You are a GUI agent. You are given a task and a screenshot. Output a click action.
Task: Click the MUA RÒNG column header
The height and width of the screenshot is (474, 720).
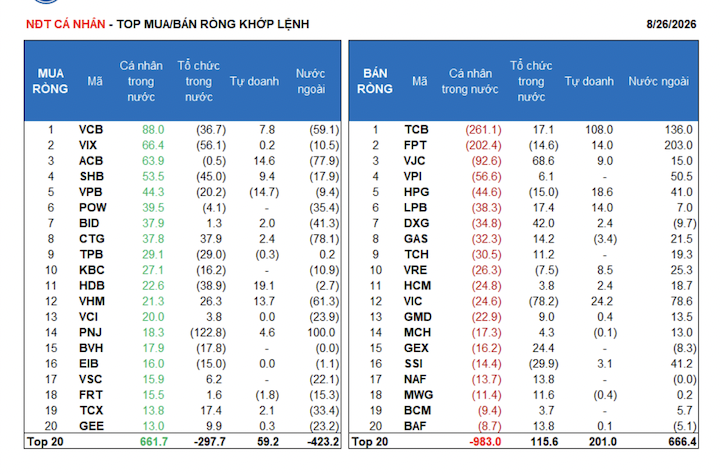pos(50,81)
